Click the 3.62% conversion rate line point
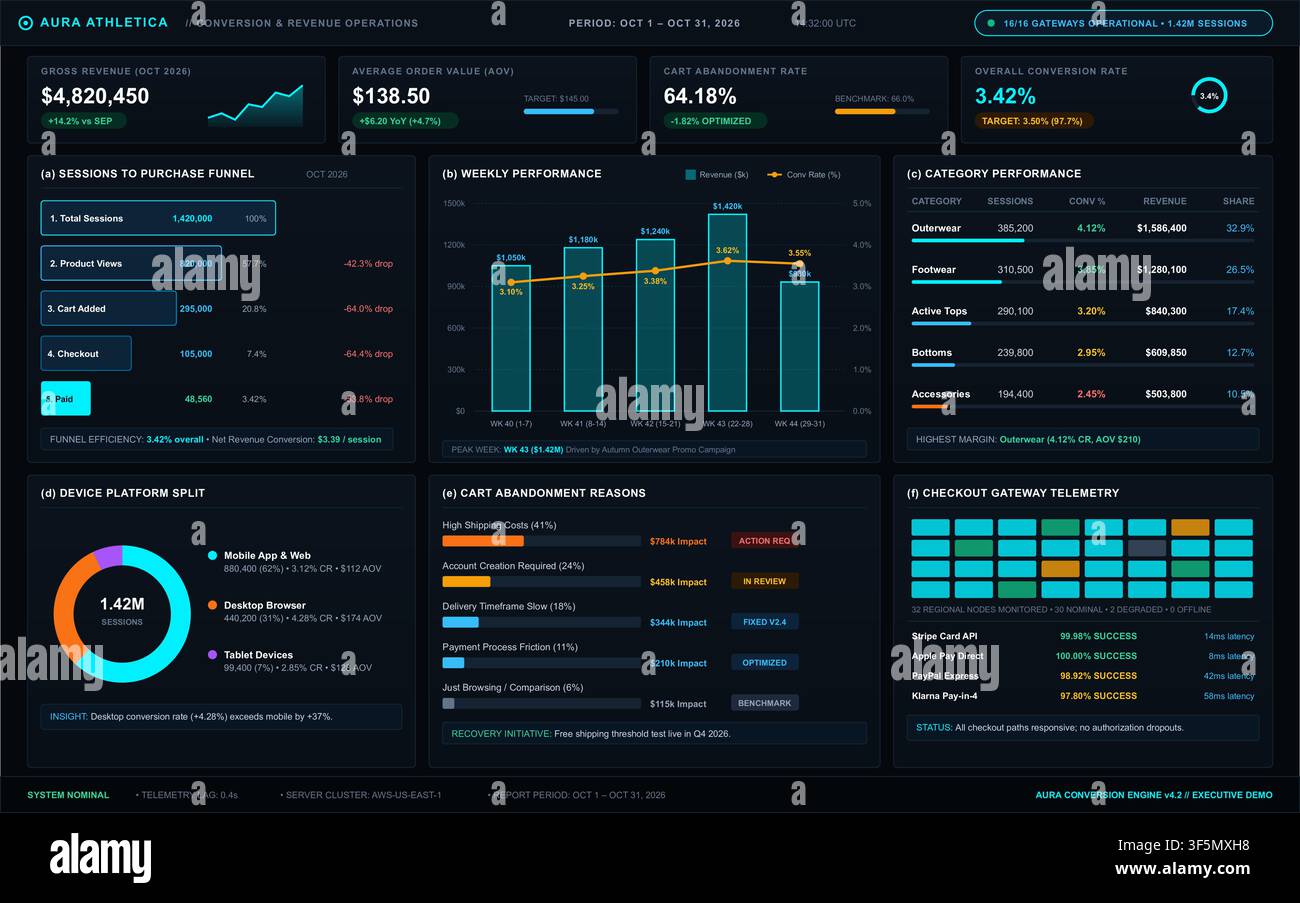Viewport: 1300px width, 903px height. tap(727, 261)
